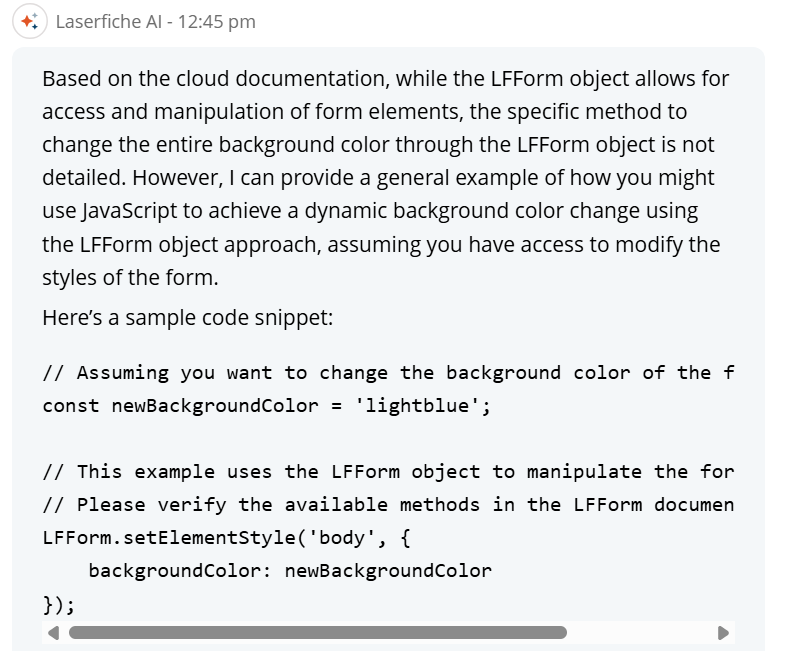Click the left arrow of code scrollbar
Image resolution: width=787 pixels, height=651 pixels.
tap(53, 633)
